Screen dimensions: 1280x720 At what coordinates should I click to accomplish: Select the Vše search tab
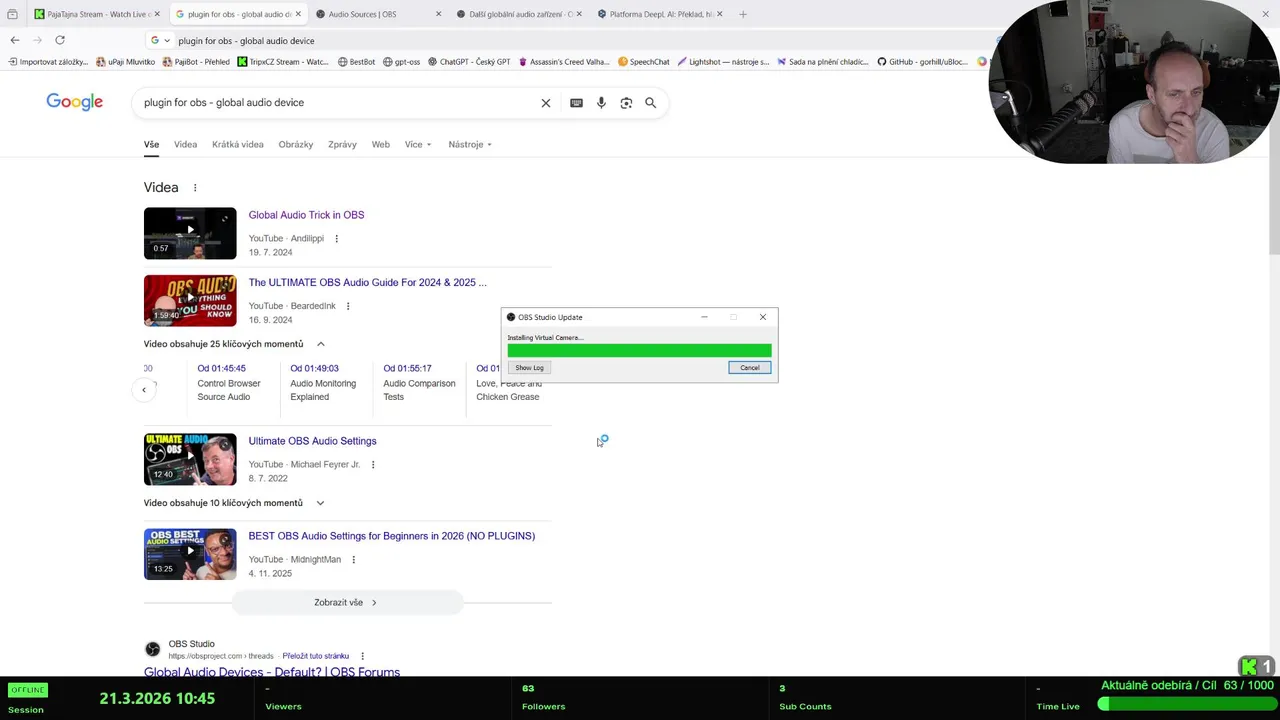[x=151, y=145]
